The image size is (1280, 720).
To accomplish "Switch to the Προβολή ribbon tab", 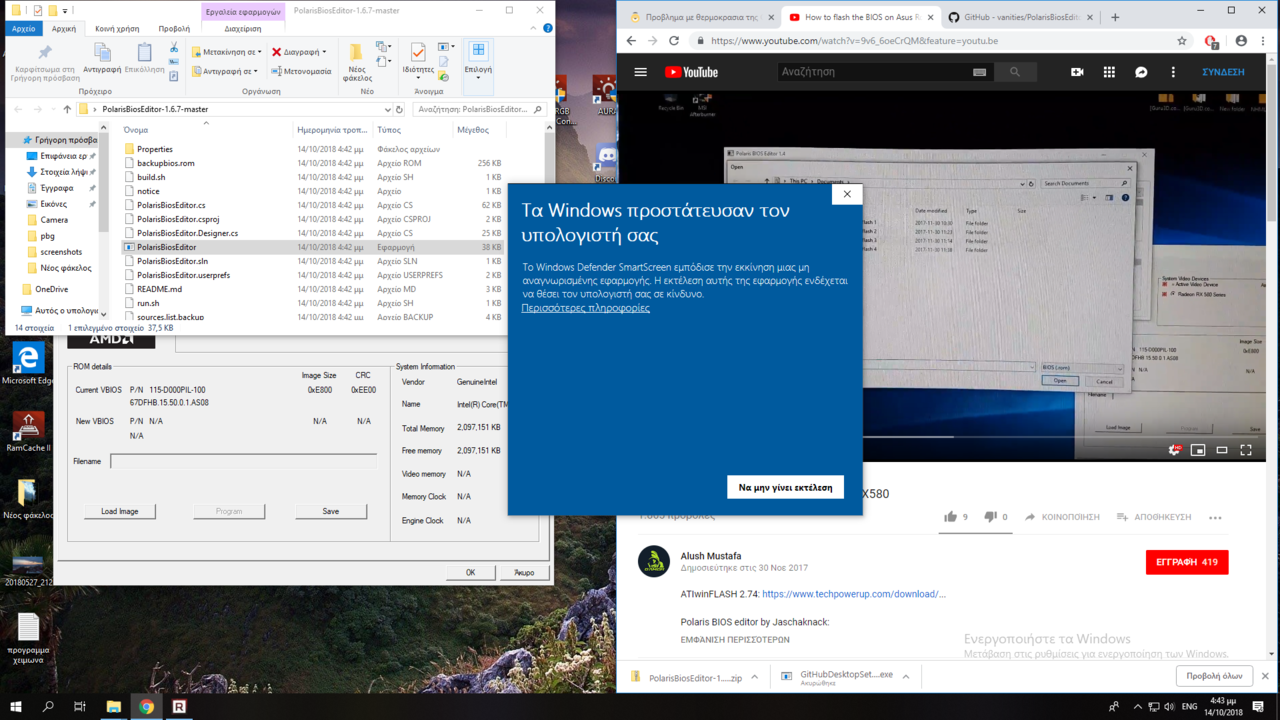I will pyautogui.click(x=174, y=29).
